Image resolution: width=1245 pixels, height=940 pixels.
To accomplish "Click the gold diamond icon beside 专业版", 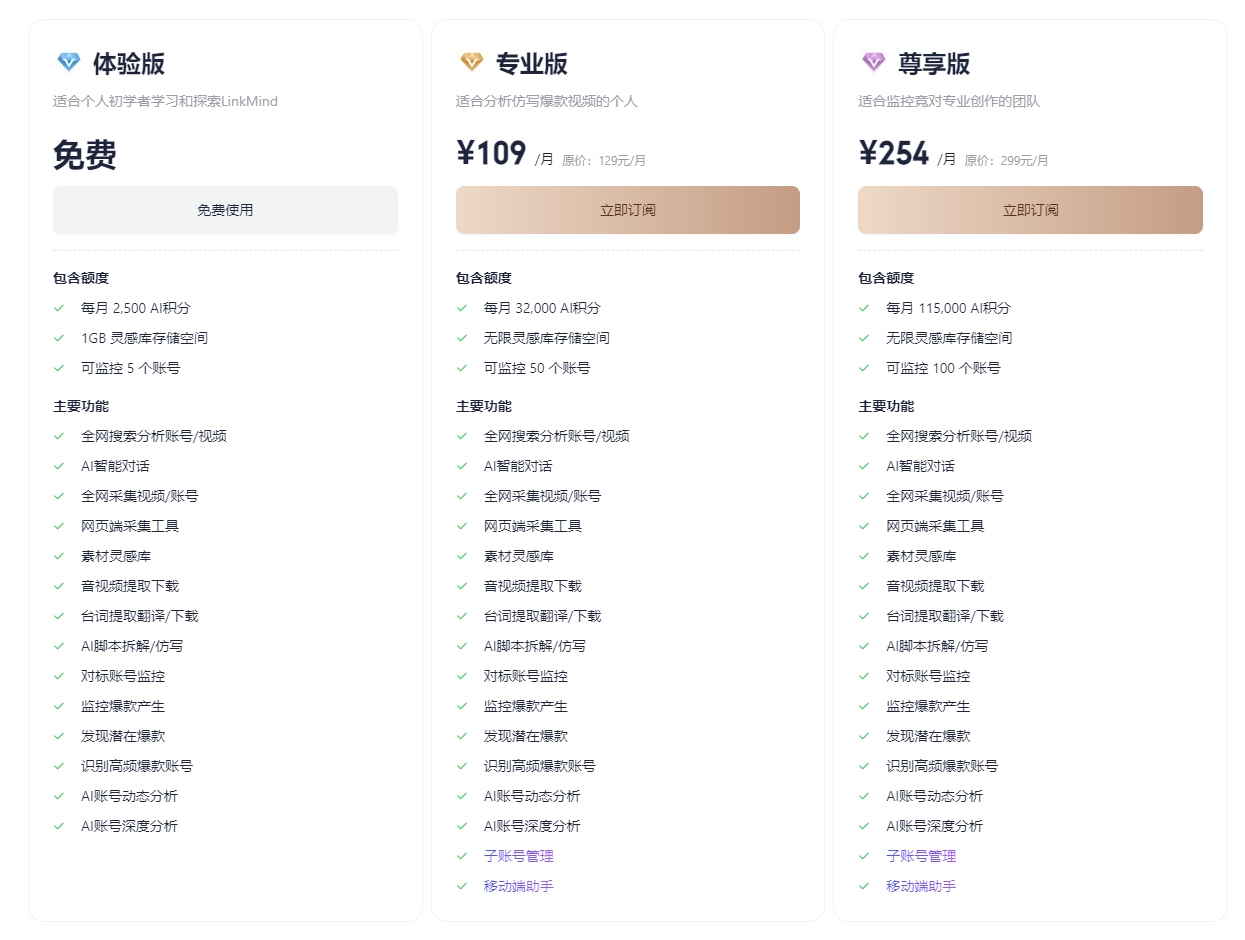I will [x=471, y=63].
